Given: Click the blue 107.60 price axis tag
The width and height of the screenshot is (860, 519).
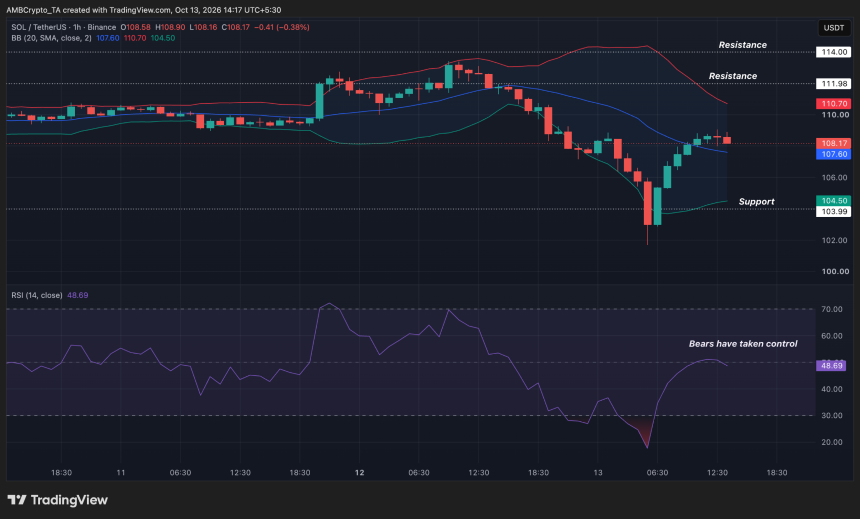Looking at the screenshot, I should pos(834,154).
